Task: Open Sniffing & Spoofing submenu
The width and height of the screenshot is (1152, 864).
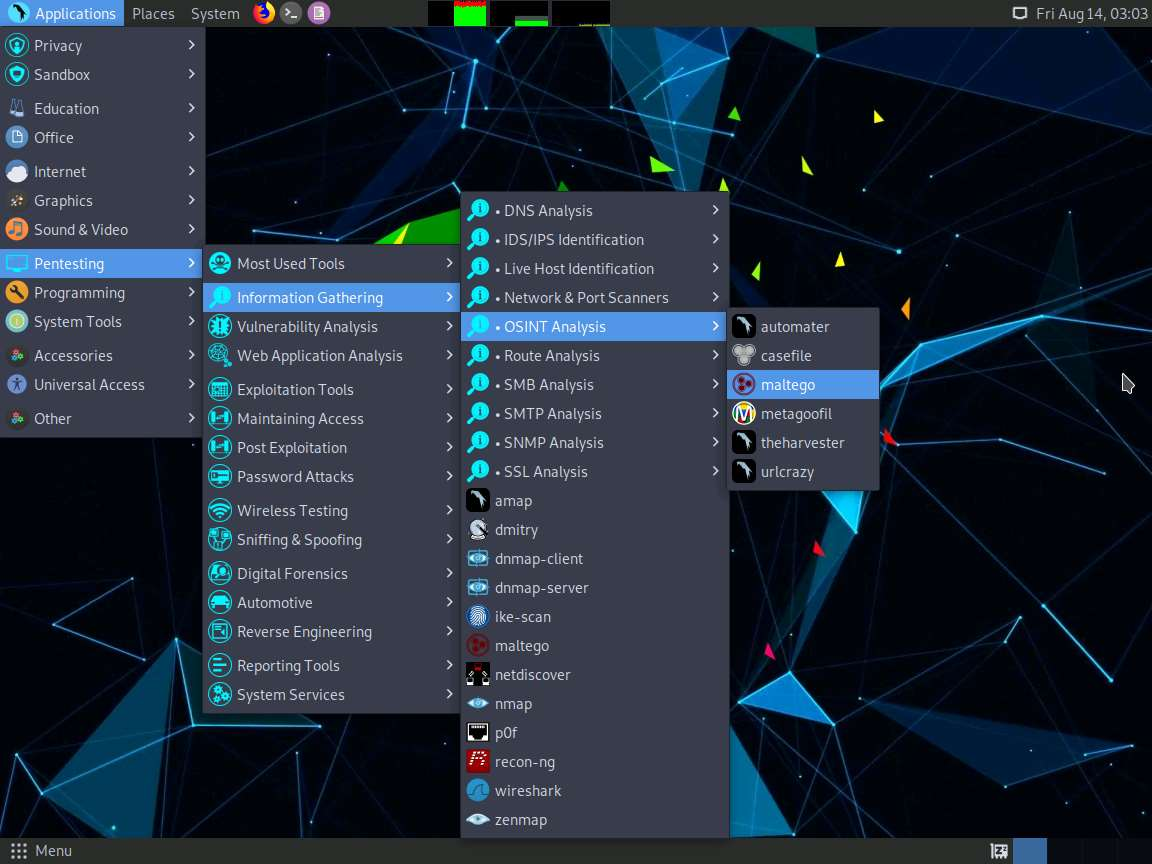Action: tap(331, 540)
